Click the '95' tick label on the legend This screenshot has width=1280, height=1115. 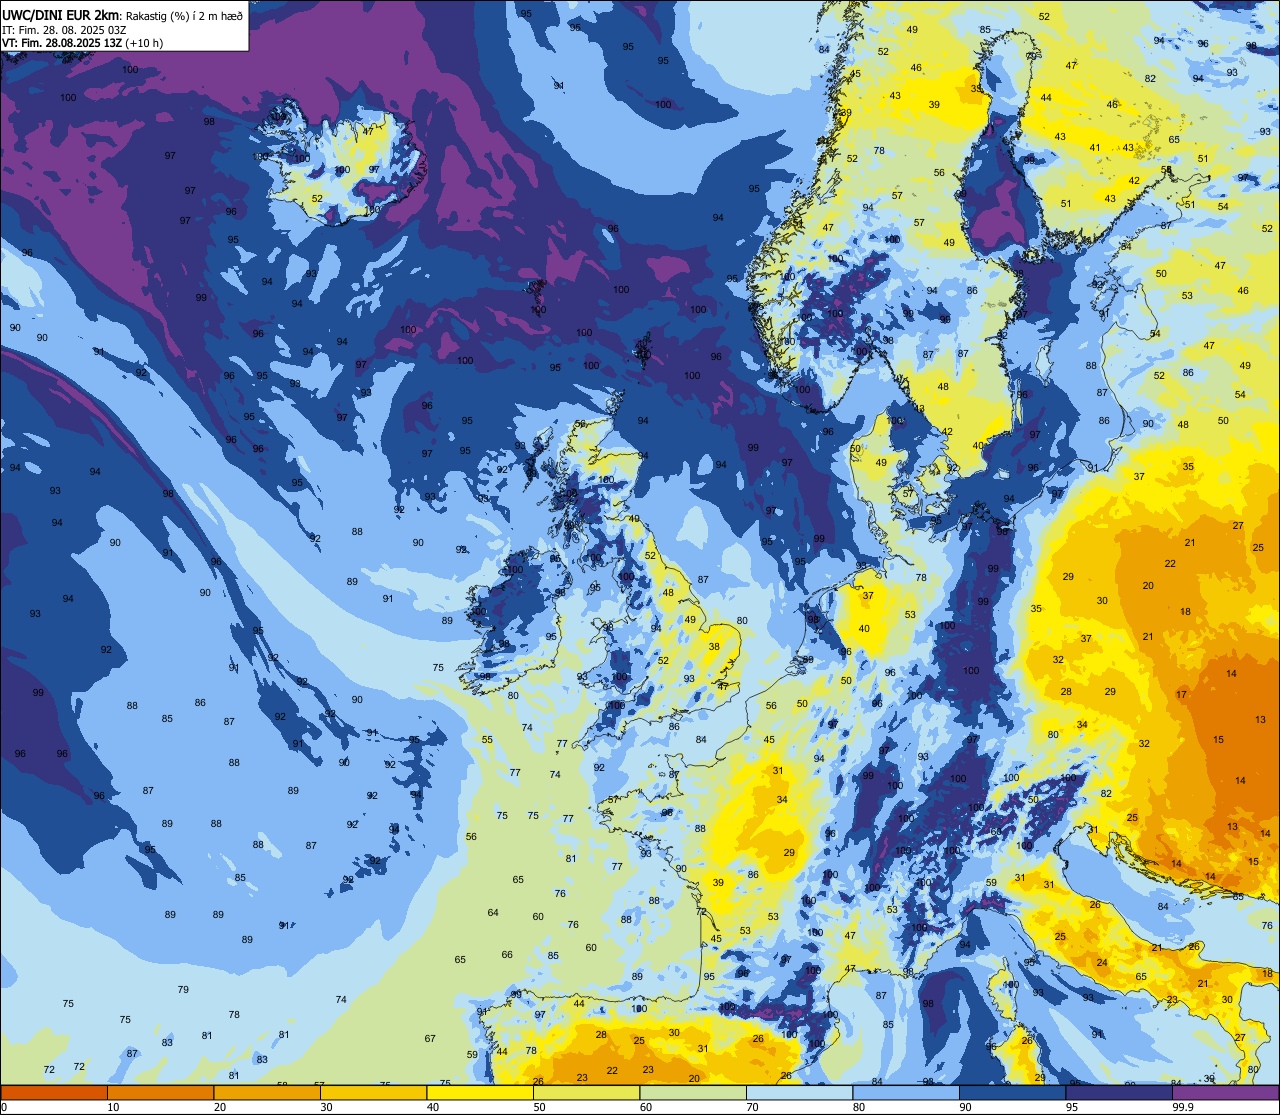(1072, 1107)
